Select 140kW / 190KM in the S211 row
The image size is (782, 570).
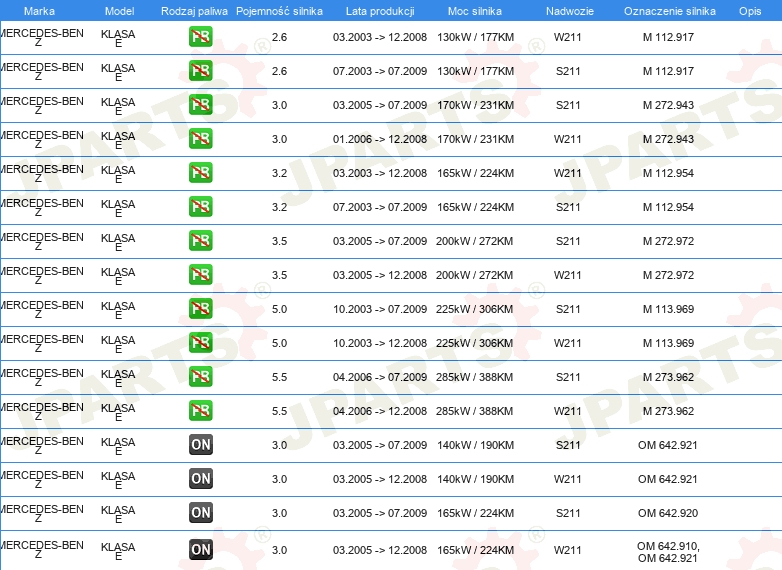tap(475, 445)
